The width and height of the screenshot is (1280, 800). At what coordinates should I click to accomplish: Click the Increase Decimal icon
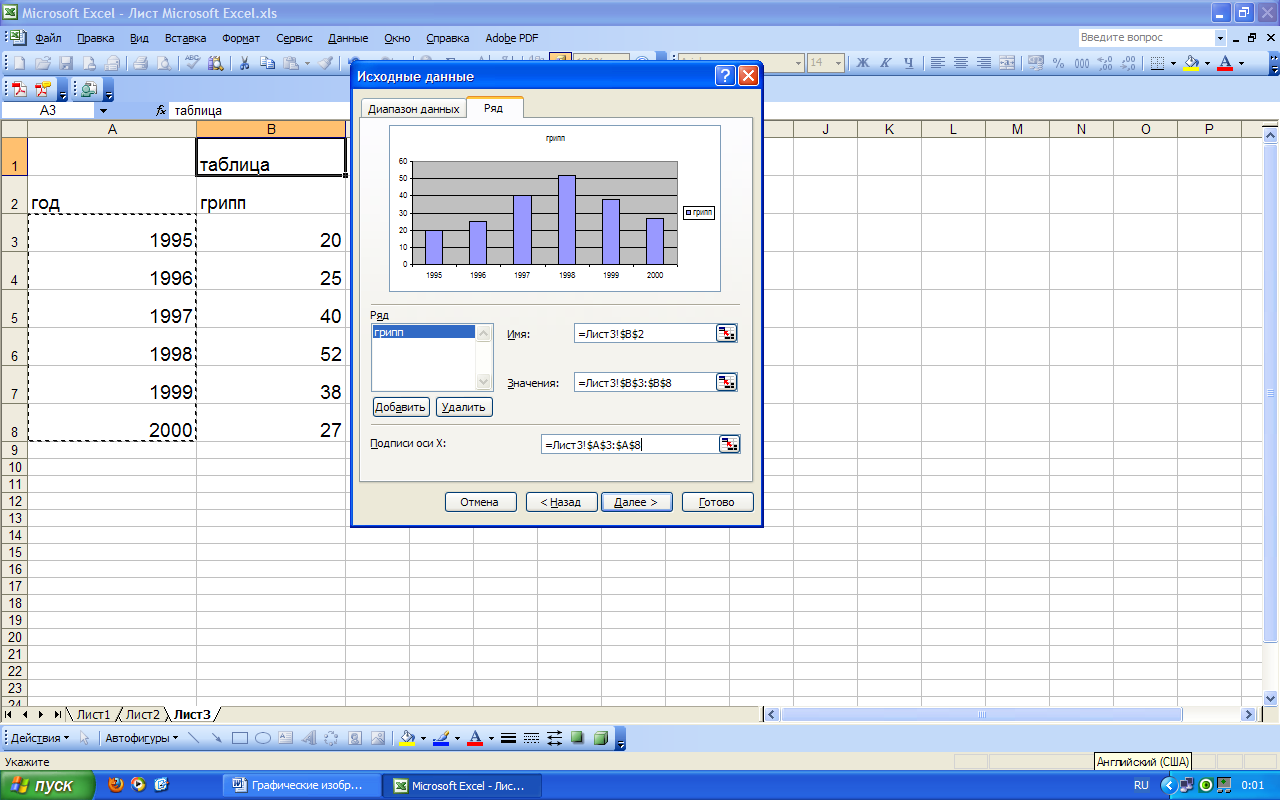pos(1105,63)
